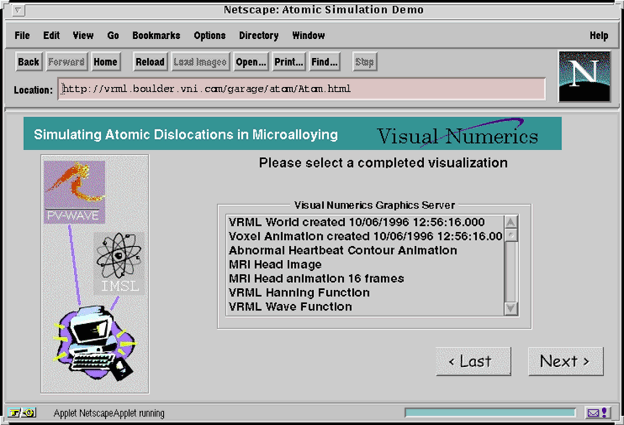Select 'MRI Head Image' list item
This screenshot has height=425, width=624.
[x=365, y=264]
